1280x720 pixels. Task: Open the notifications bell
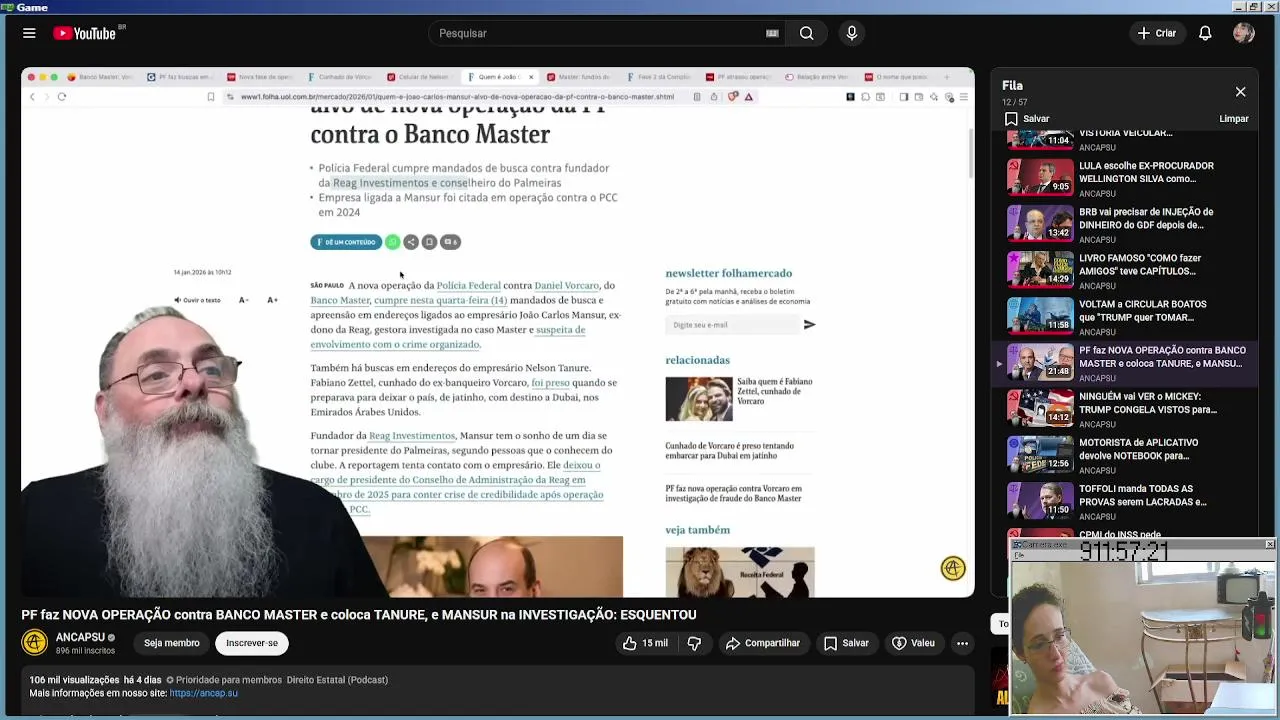coord(1205,33)
